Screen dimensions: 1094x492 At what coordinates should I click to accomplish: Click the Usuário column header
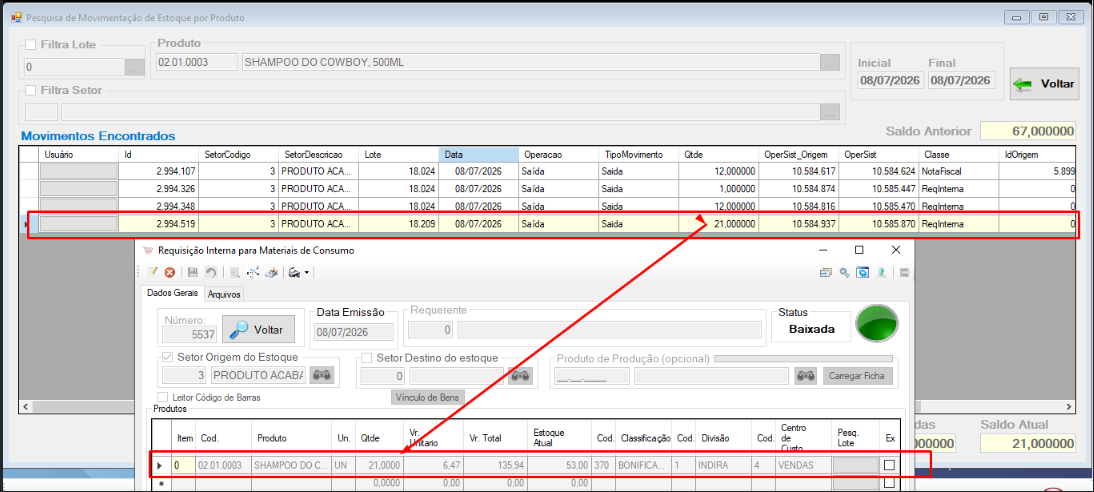coord(79,154)
